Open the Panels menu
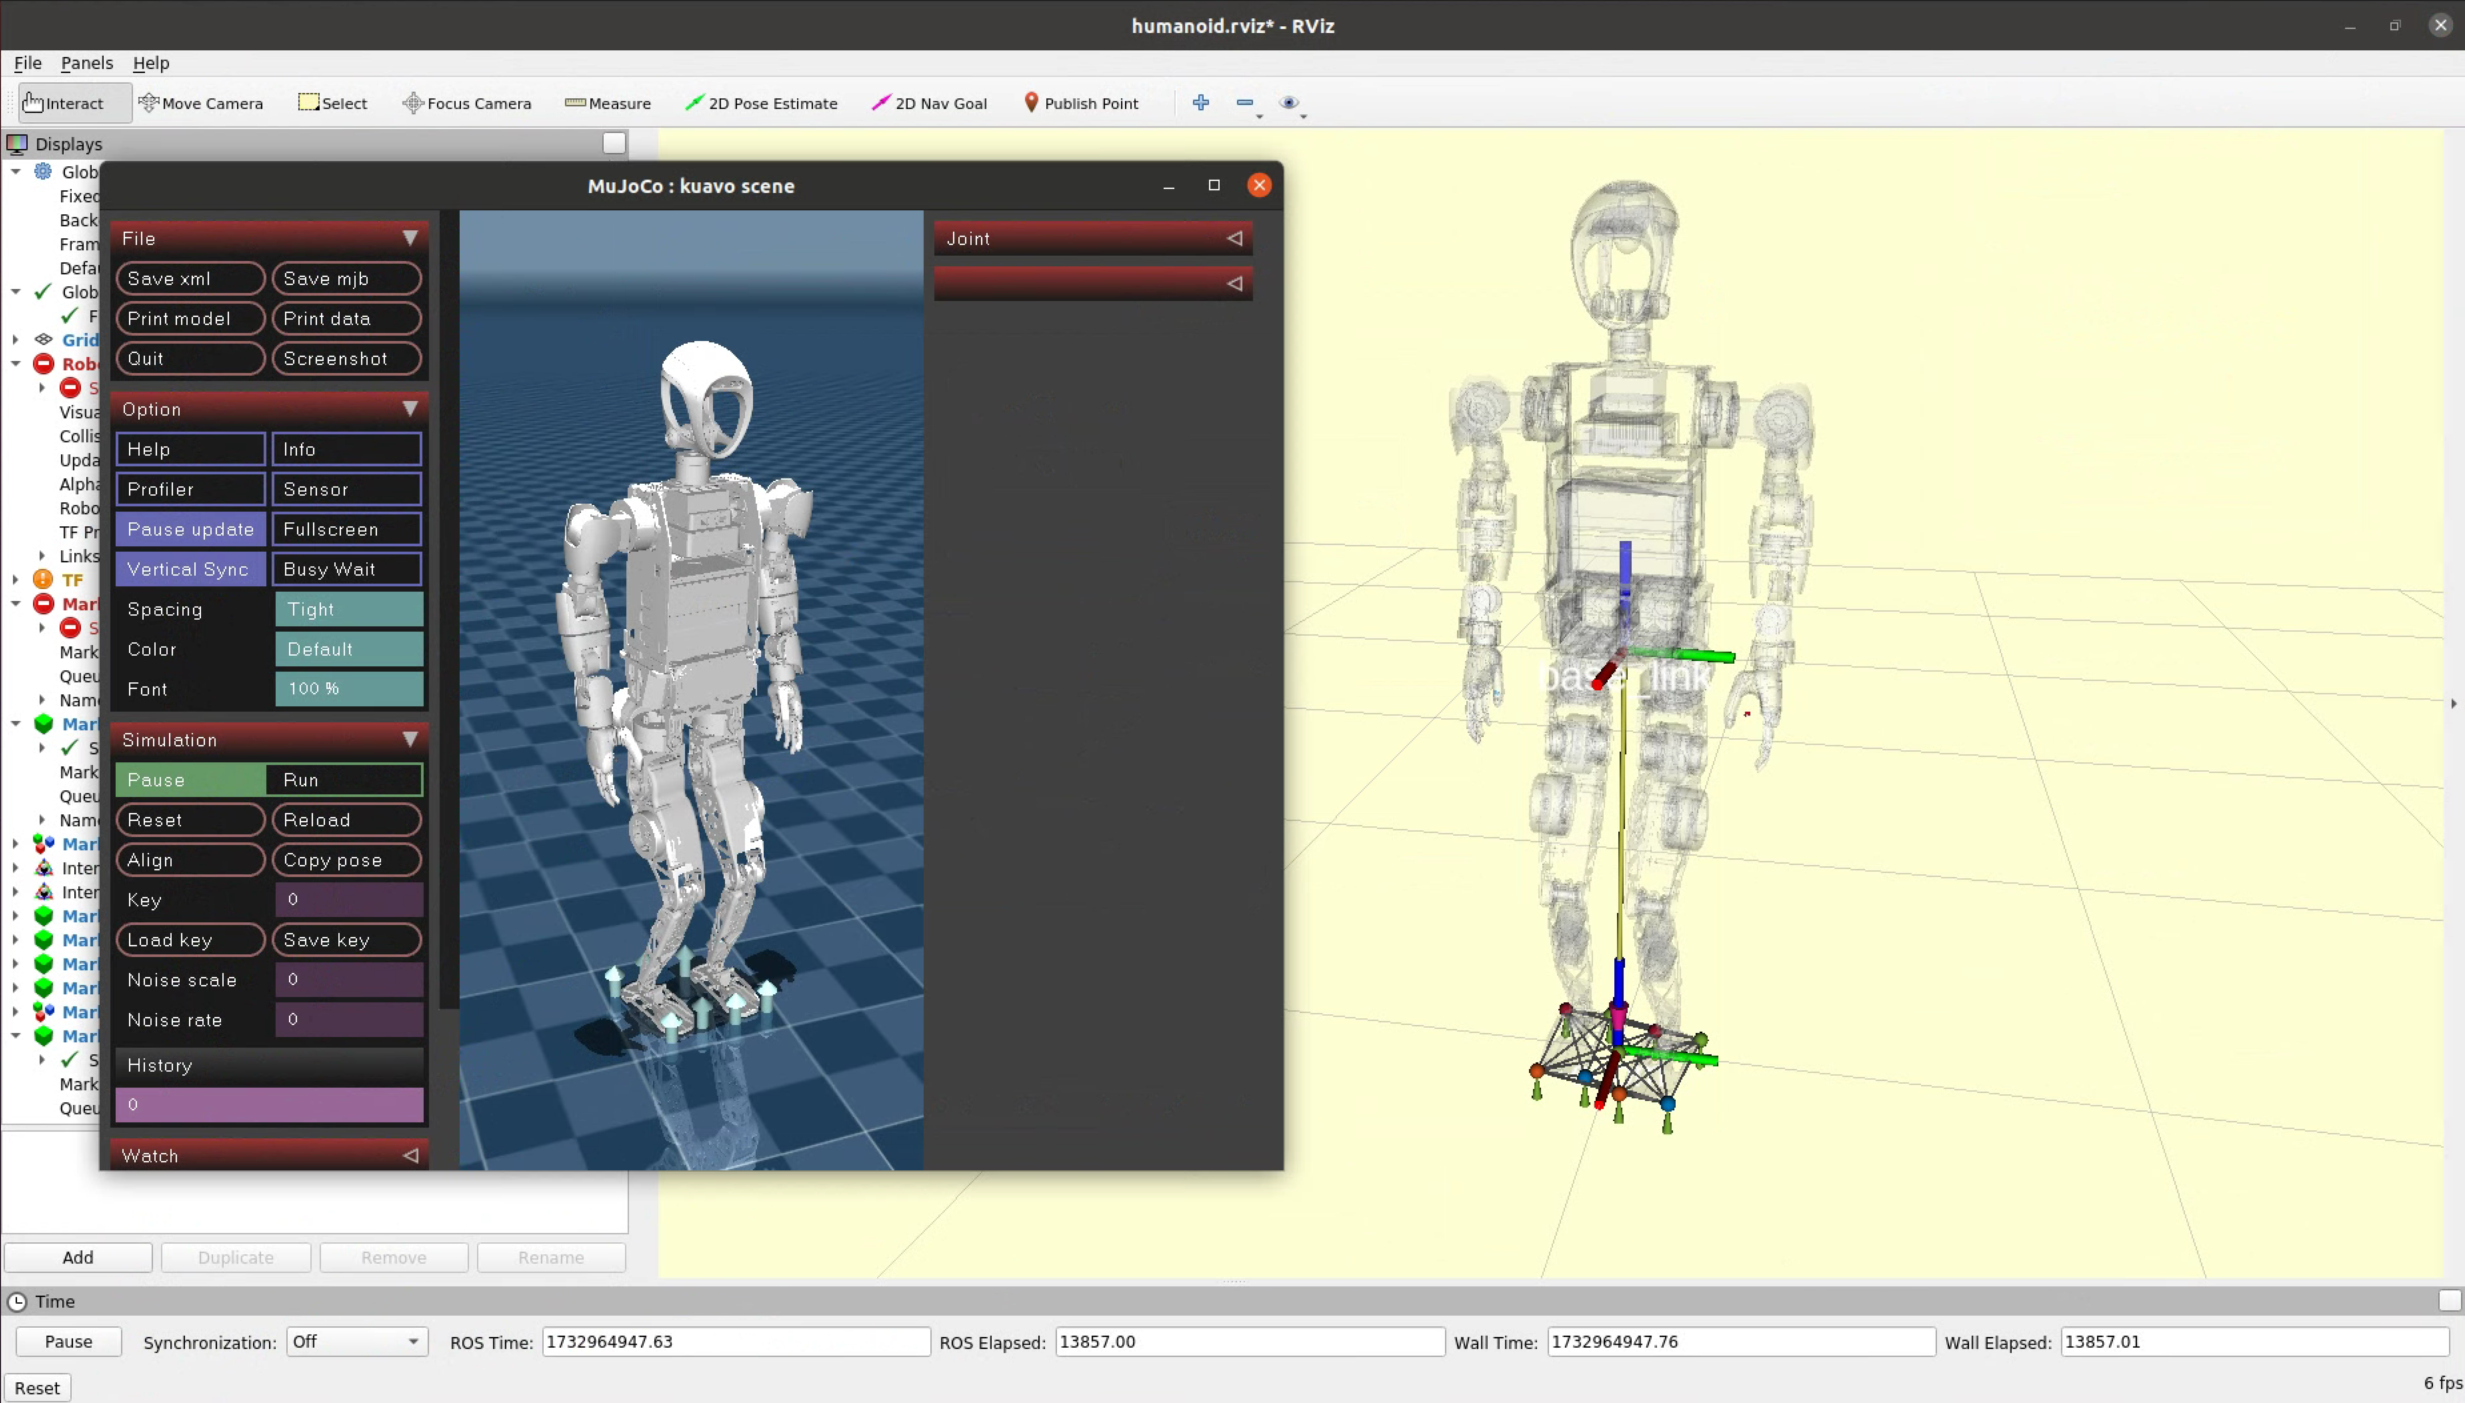 86,63
